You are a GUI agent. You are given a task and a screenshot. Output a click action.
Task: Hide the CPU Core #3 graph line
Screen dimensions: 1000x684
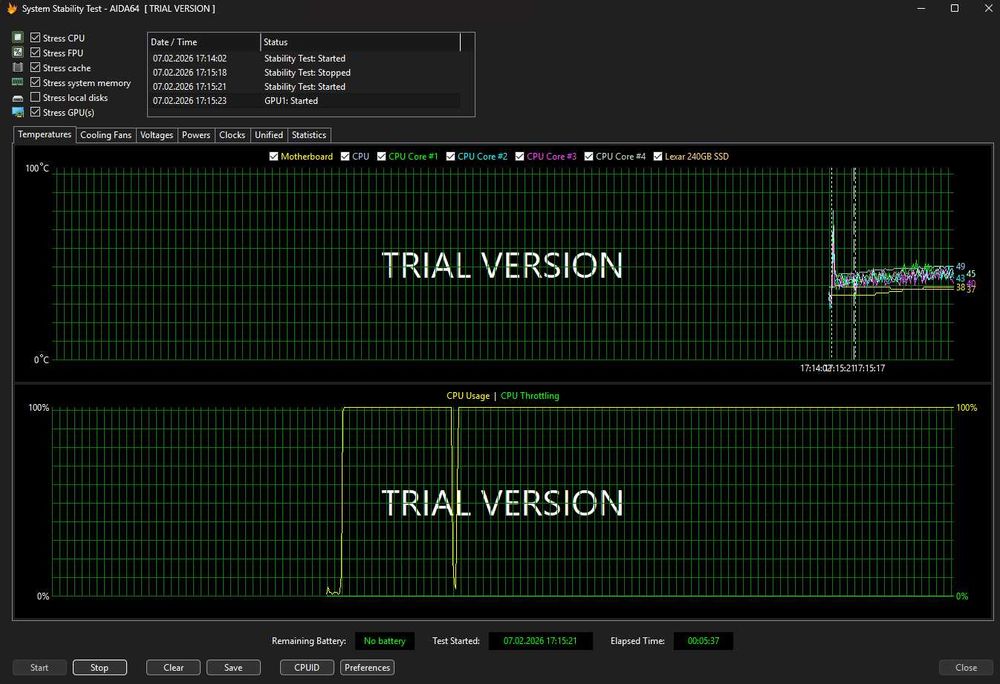tap(520, 156)
